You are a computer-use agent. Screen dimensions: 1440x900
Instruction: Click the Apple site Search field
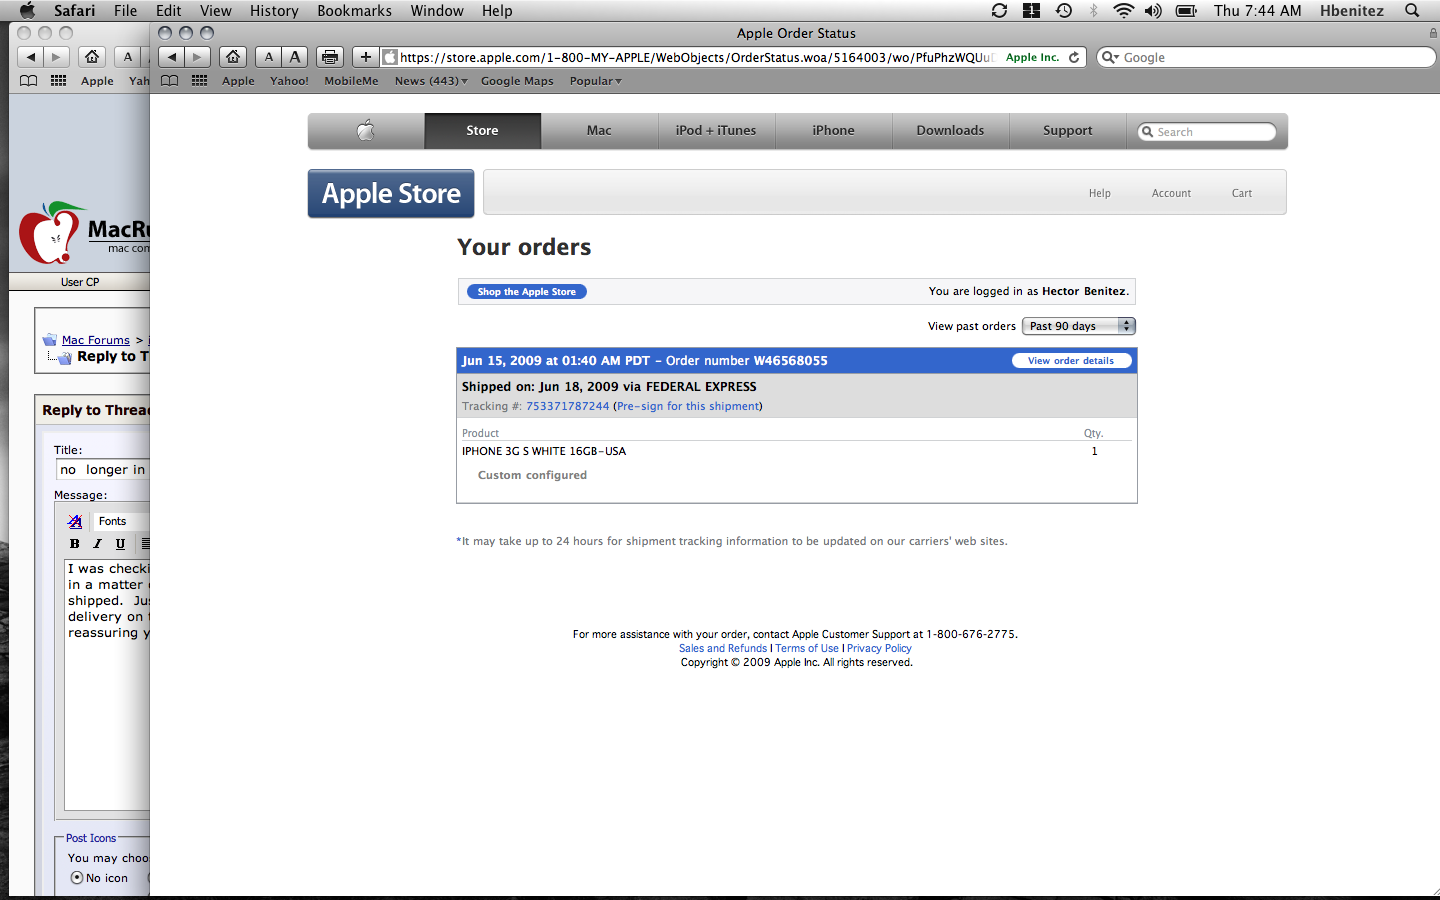click(1207, 131)
